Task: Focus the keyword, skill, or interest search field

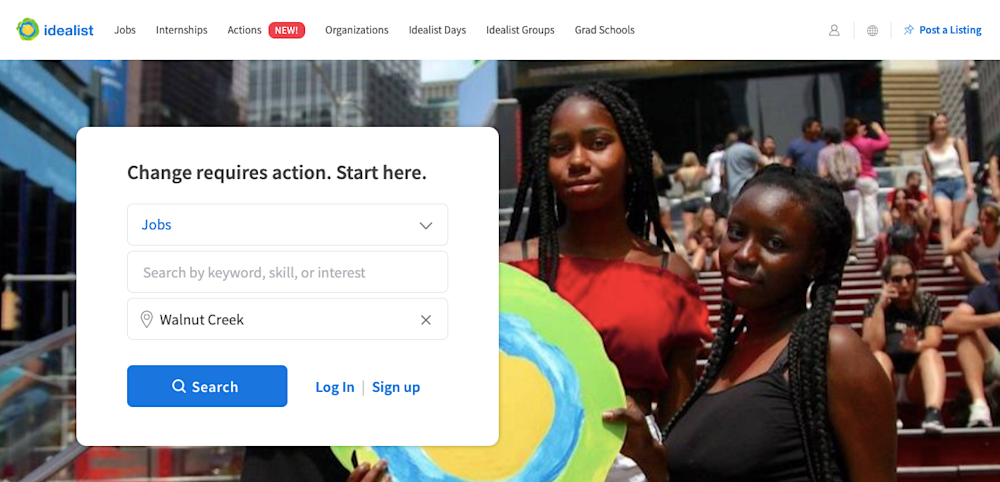Action: pos(288,272)
